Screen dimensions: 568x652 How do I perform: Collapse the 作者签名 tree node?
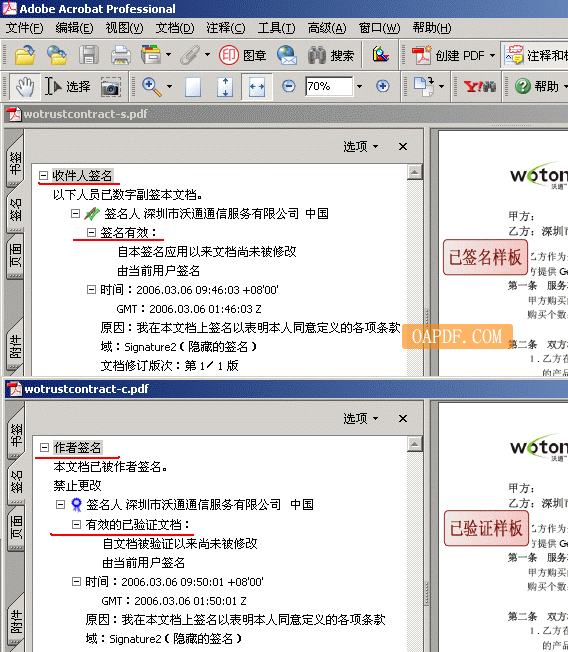[x=44, y=447]
